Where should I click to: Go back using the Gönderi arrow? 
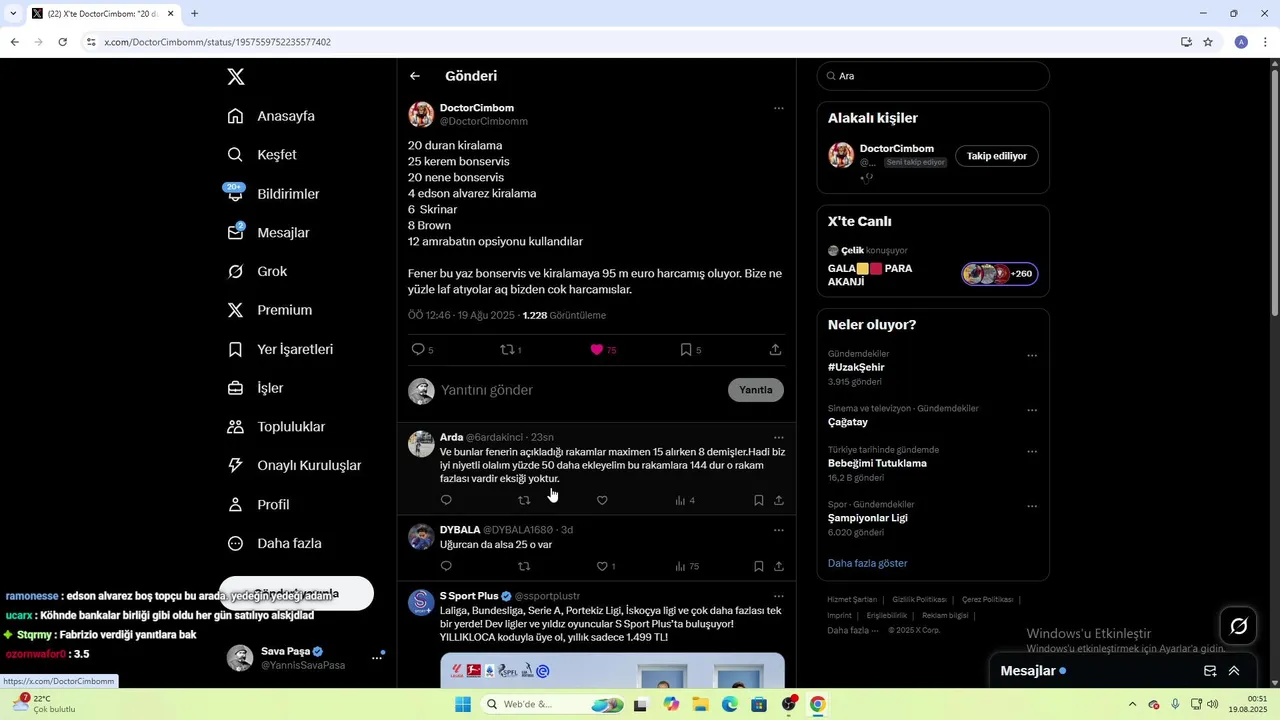[x=415, y=76]
